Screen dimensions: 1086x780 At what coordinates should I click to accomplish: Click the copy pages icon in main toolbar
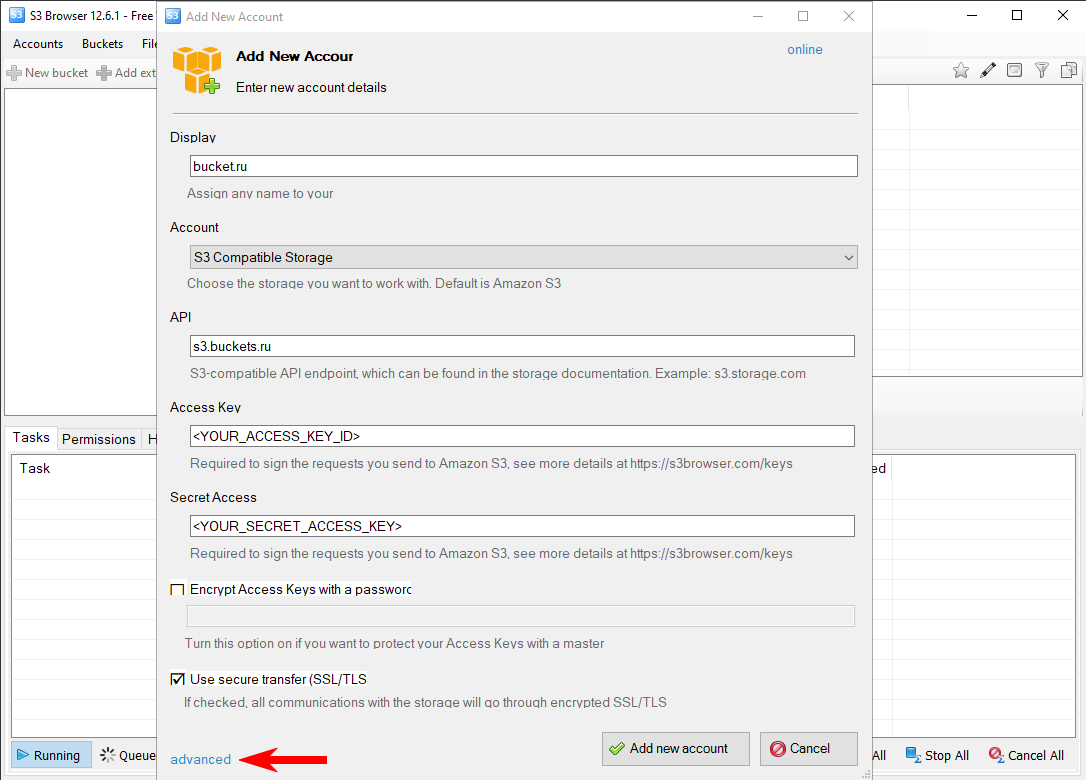click(x=1069, y=70)
